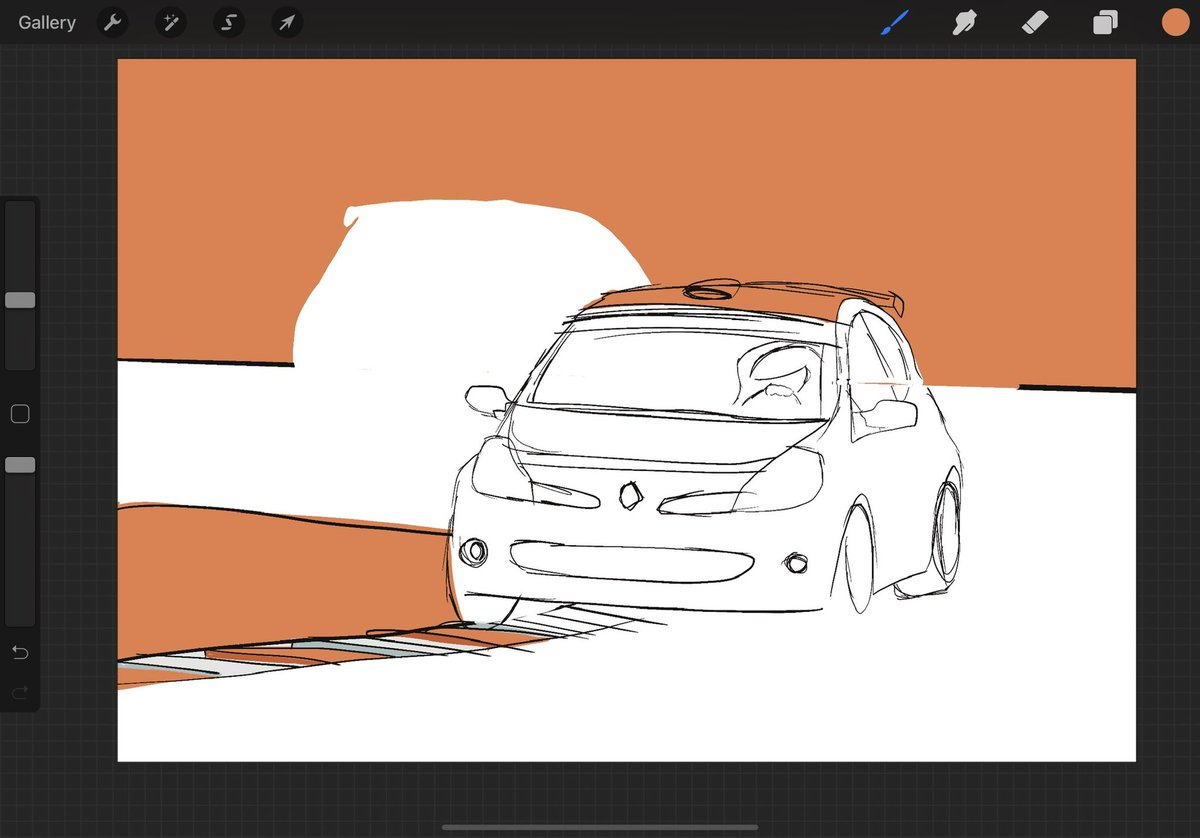Screen dimensions: 1200x838
Task: Select the Eraser tool
Action: pos(1035,22)
